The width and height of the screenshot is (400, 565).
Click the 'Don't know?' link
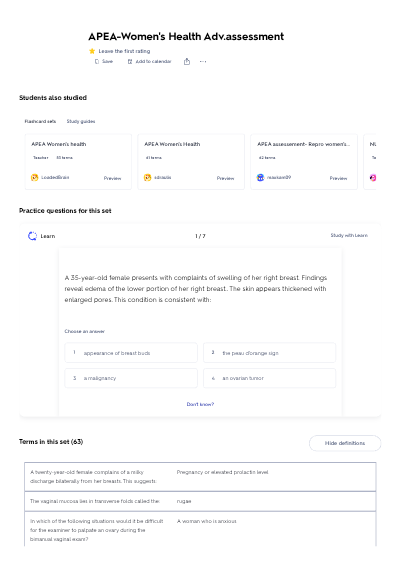click(200, 404)
